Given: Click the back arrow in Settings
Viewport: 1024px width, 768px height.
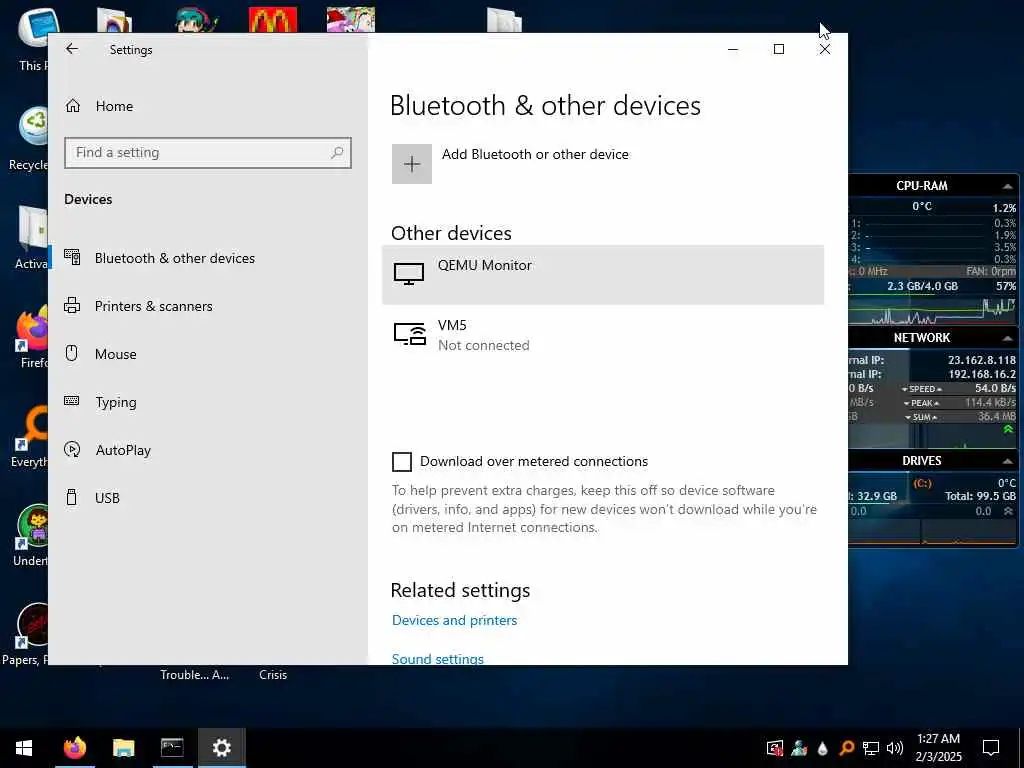Looking at the screenshot, I should click(x=72, y=49).
